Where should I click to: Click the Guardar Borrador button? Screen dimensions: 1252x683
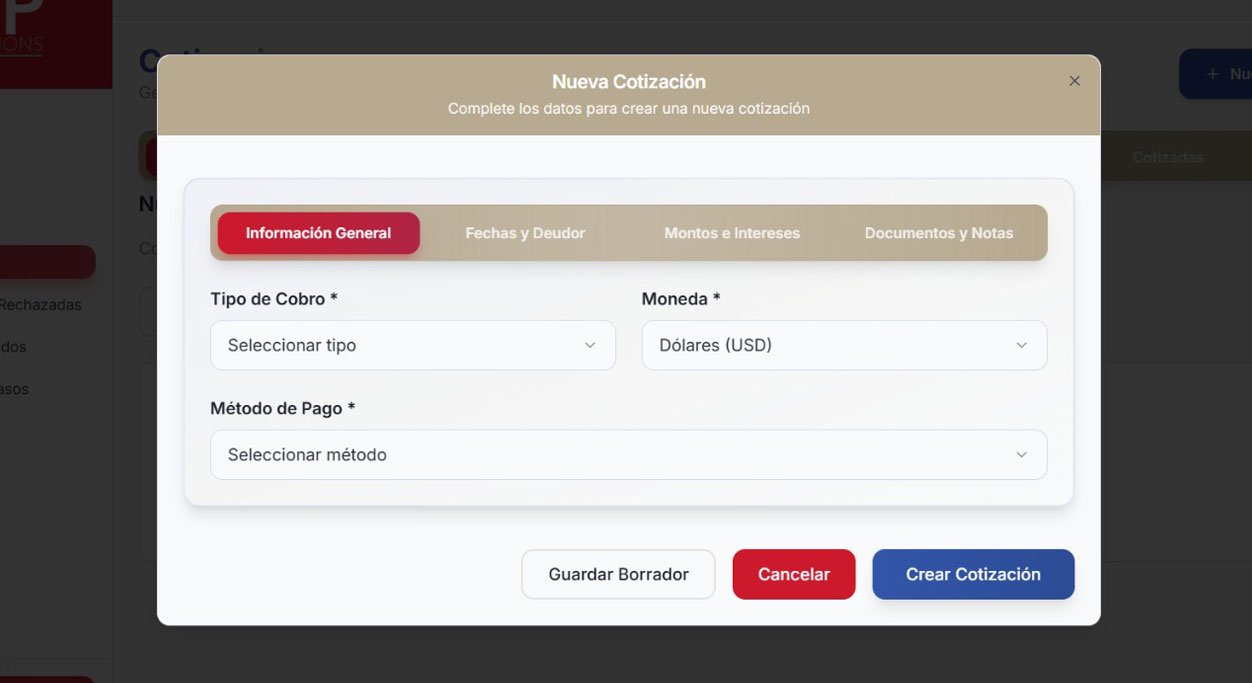(618, 574)
